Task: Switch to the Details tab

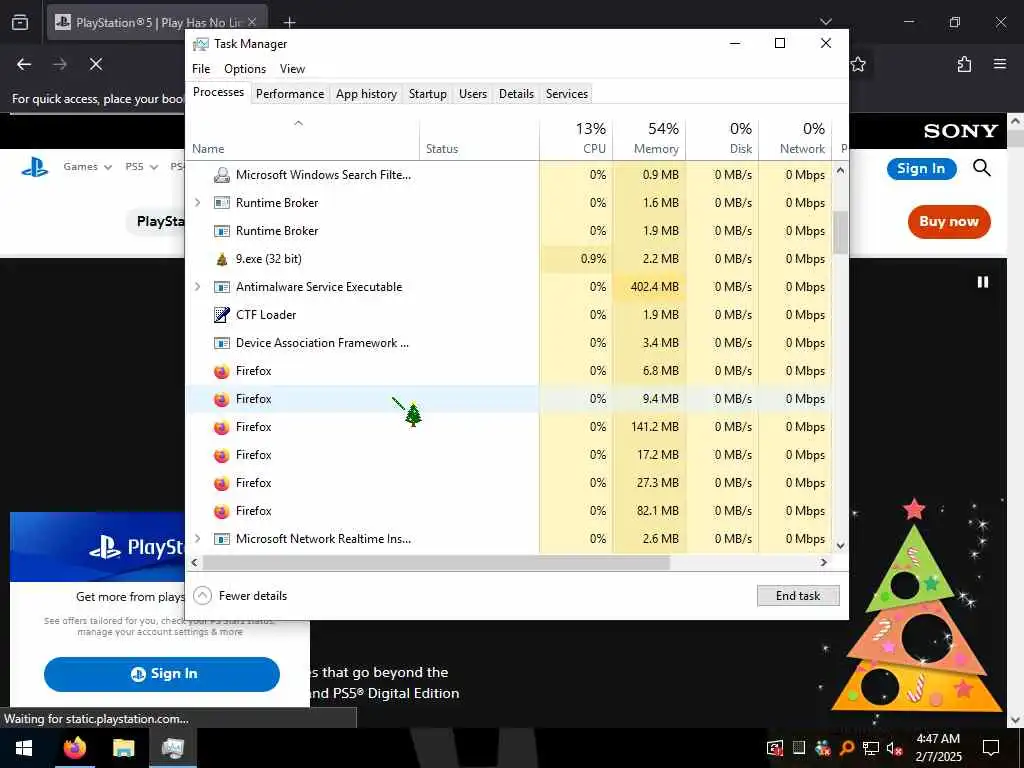Action: (x=517, y=94)
